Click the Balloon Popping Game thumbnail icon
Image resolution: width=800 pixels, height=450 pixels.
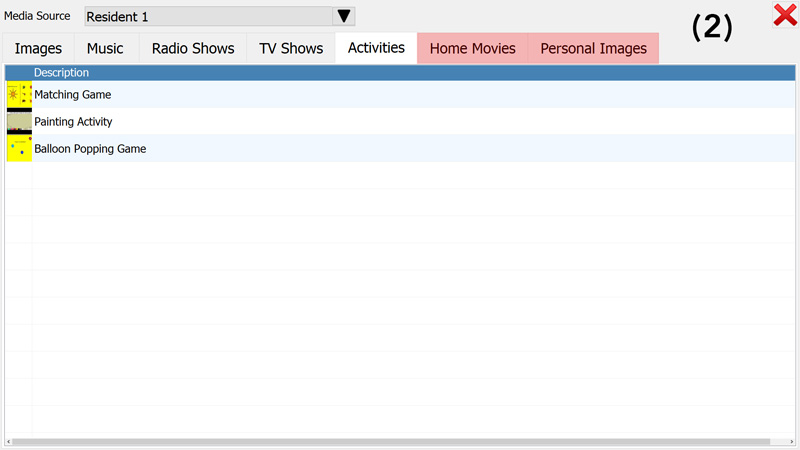(x=18, y=149)
